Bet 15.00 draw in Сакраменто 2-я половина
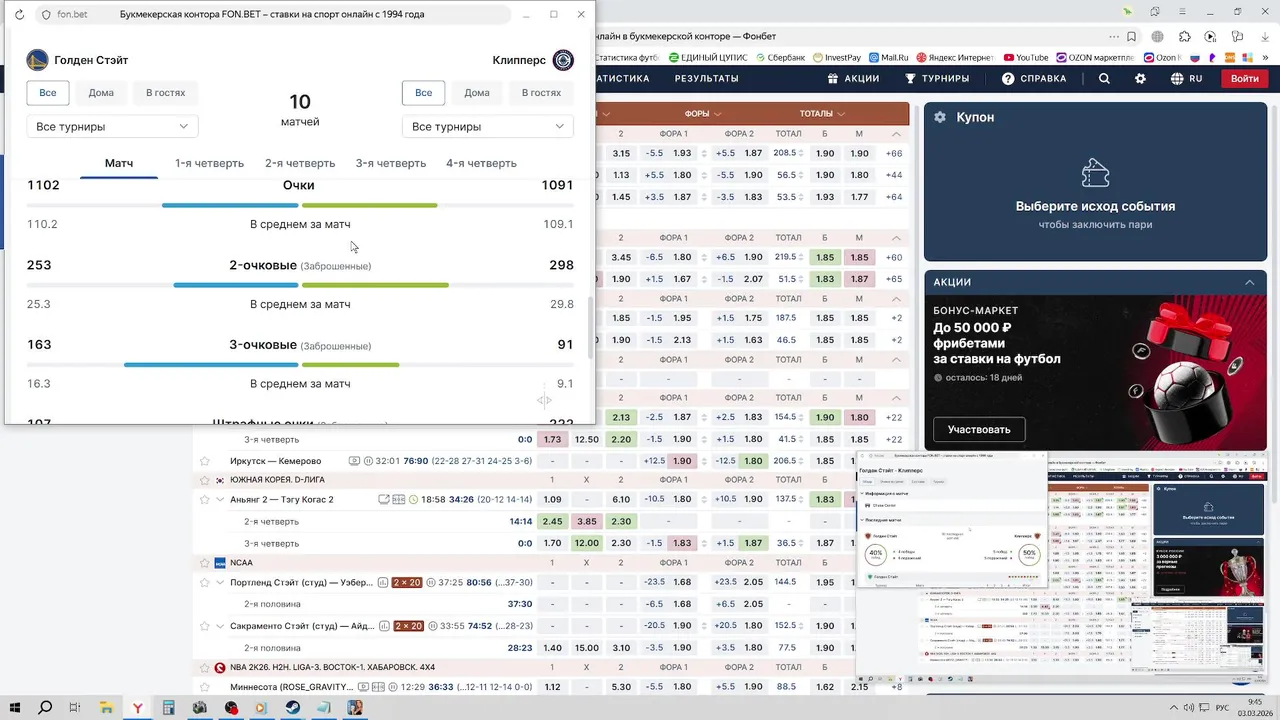The height and width of the screenshot is (720, 1280). [587, 648]
